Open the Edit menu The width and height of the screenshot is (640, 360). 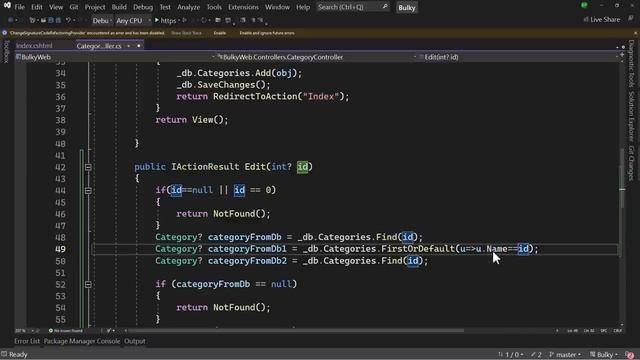point(37,7)
